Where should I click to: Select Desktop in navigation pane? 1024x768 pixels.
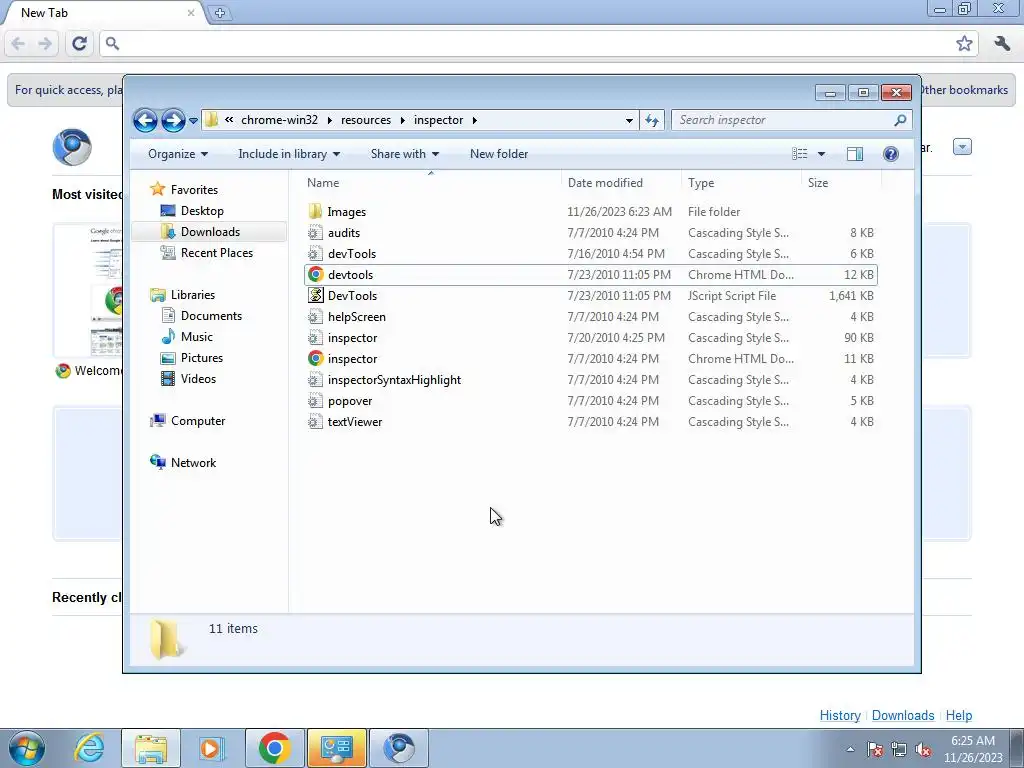click(x=202, y=211)
